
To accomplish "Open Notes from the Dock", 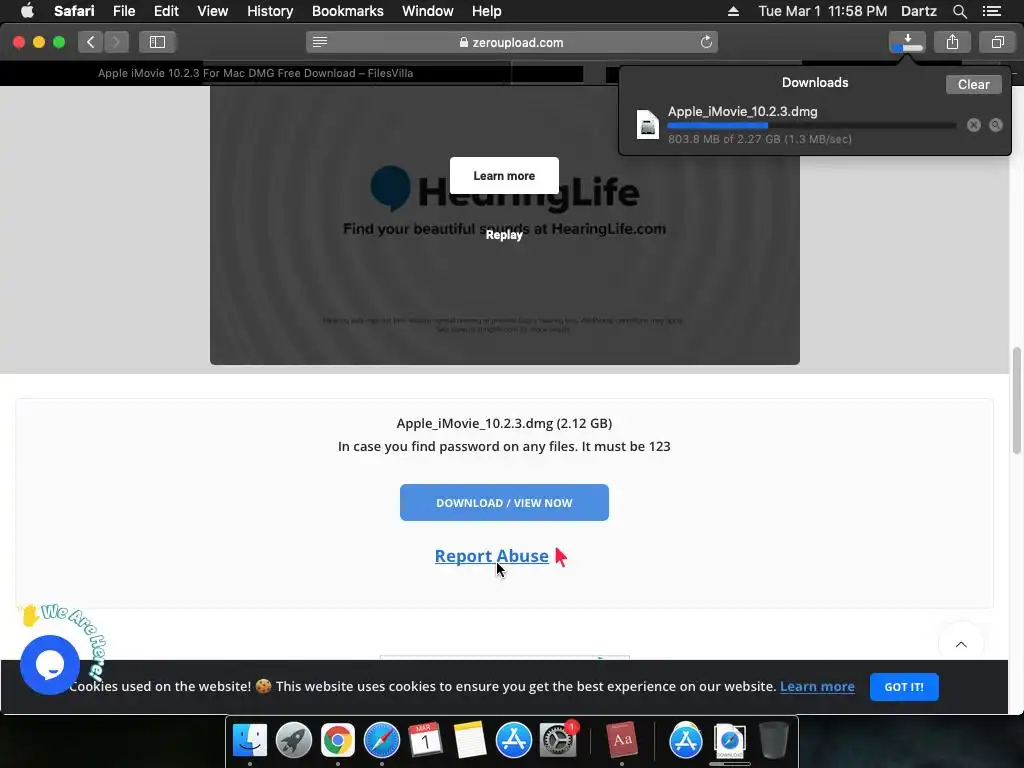I will click(470, 741).
